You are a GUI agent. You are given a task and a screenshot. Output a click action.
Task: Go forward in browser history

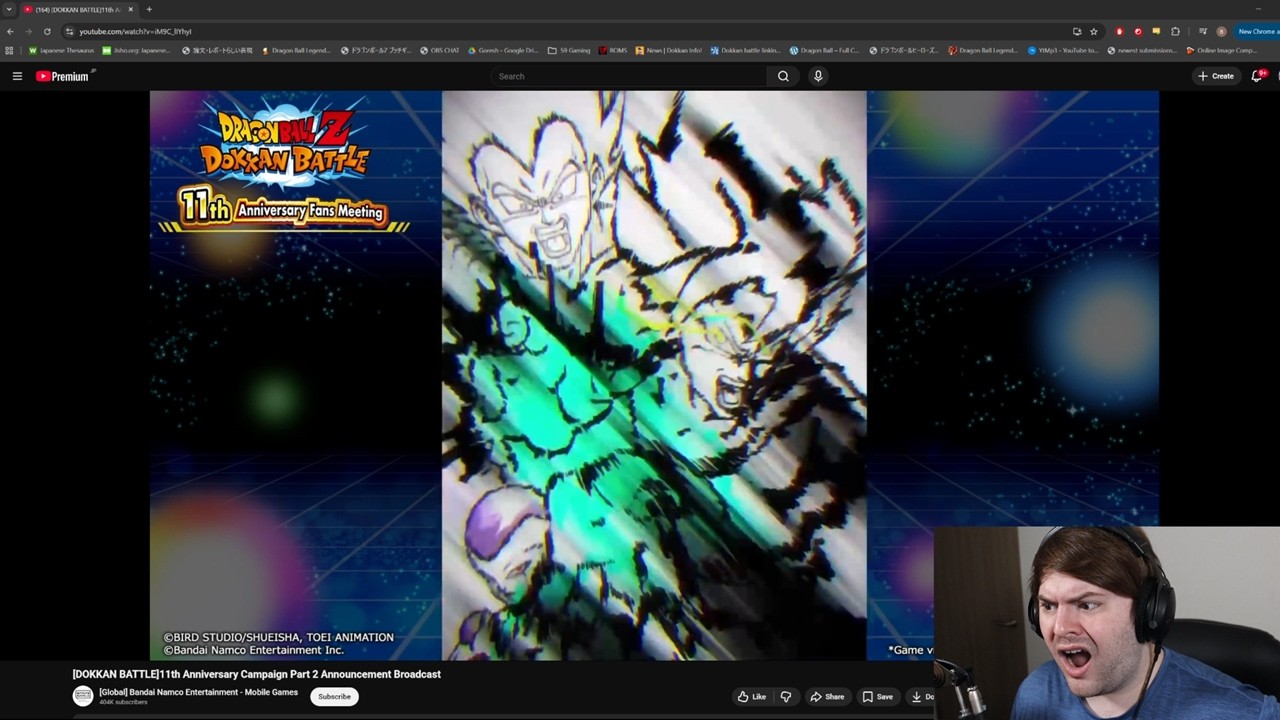(28, 31)
